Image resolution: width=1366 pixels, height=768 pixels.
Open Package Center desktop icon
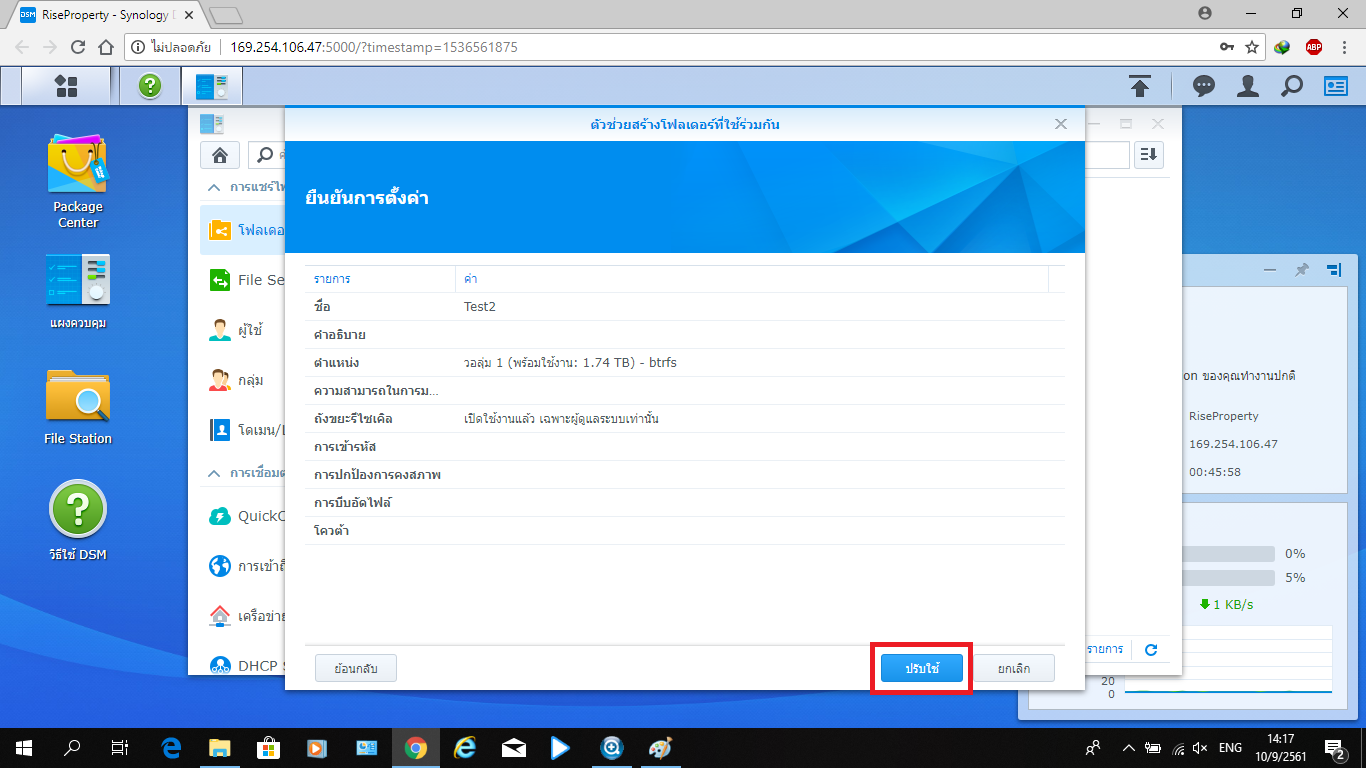(x=77, y=167)
